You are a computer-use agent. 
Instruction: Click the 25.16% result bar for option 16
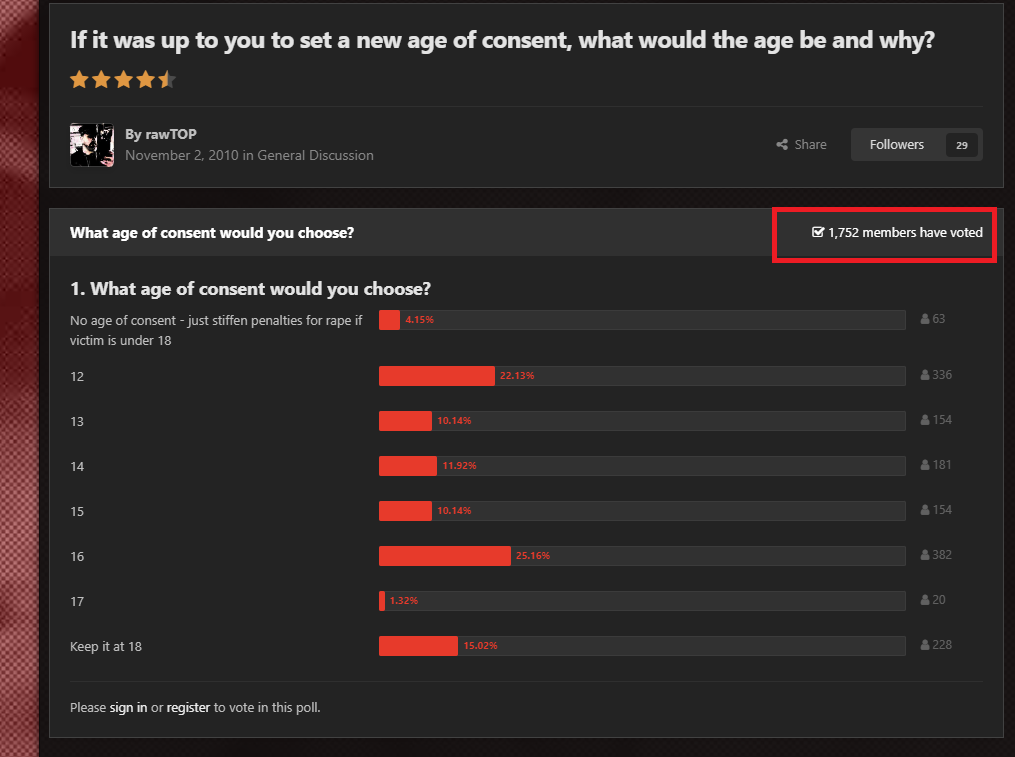tap(642, 556)
